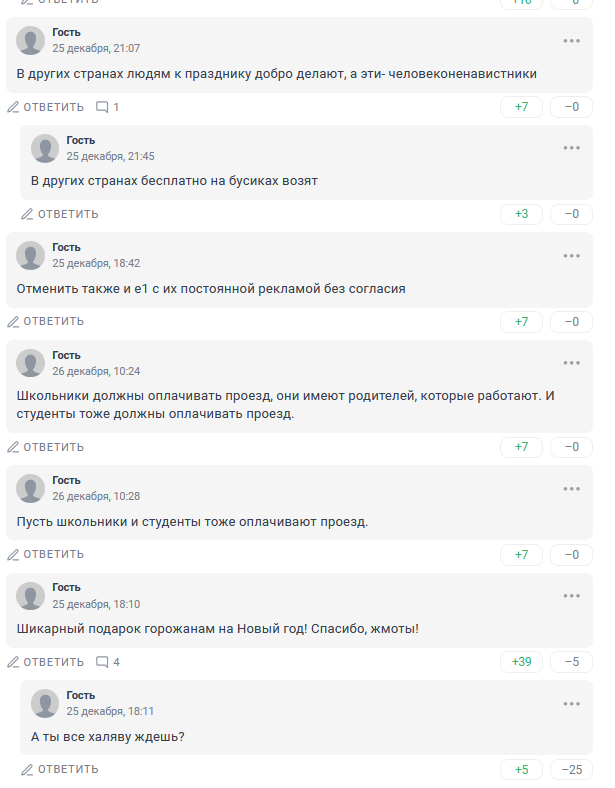Image resolution: width=615 pixels, height=788 pixels.
Task: Downvote −25 on 'А ты все халяву' reply
Action: 571,769
